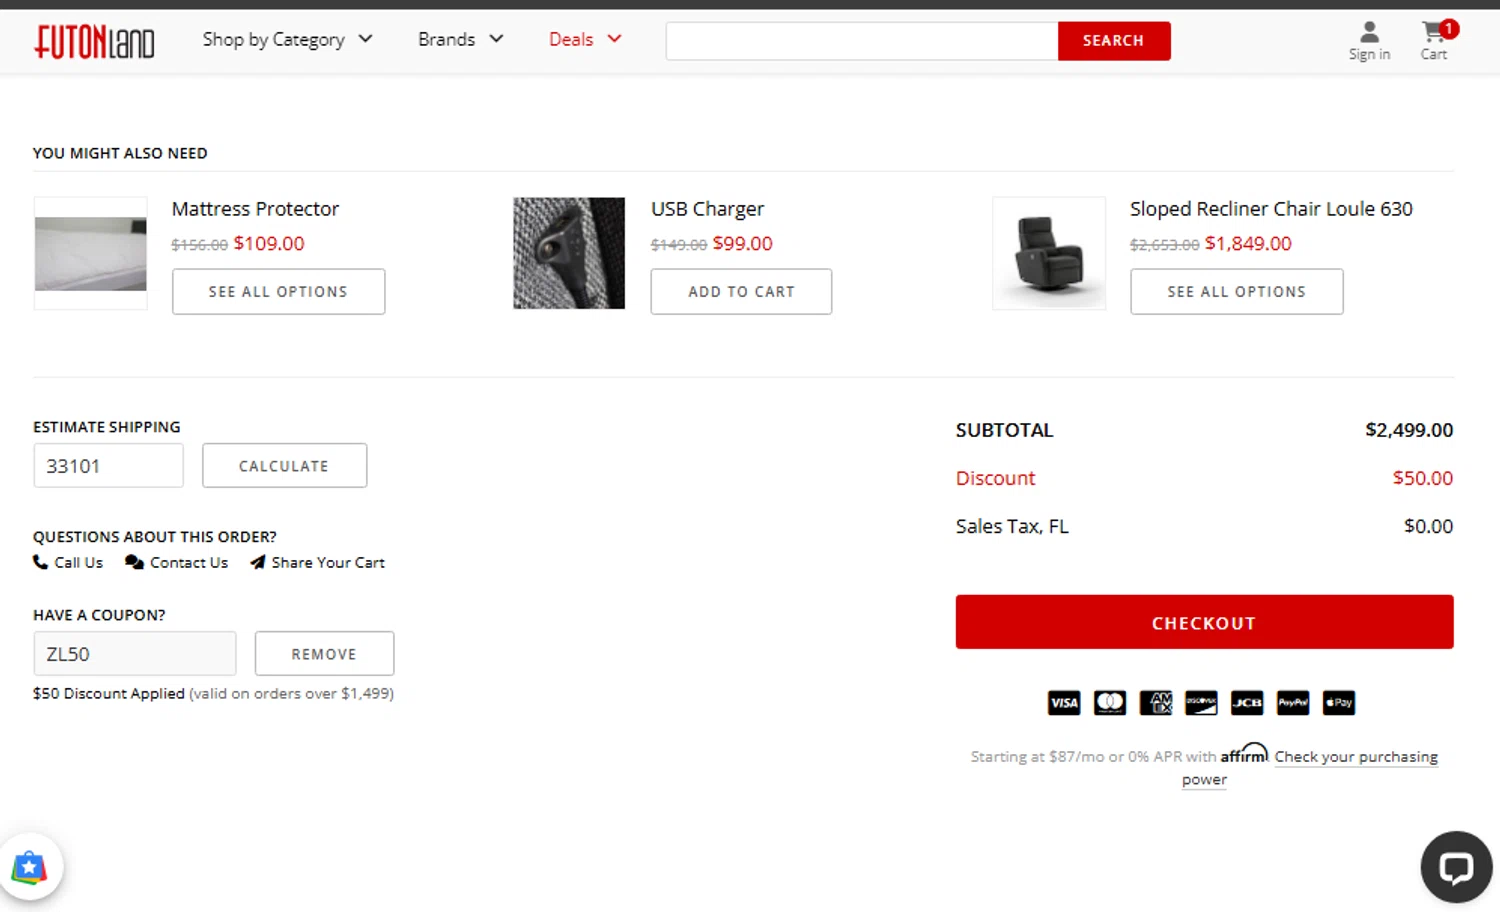
Task: Click the $2,499.00 subtotal amount
Action: [1409, 430]
